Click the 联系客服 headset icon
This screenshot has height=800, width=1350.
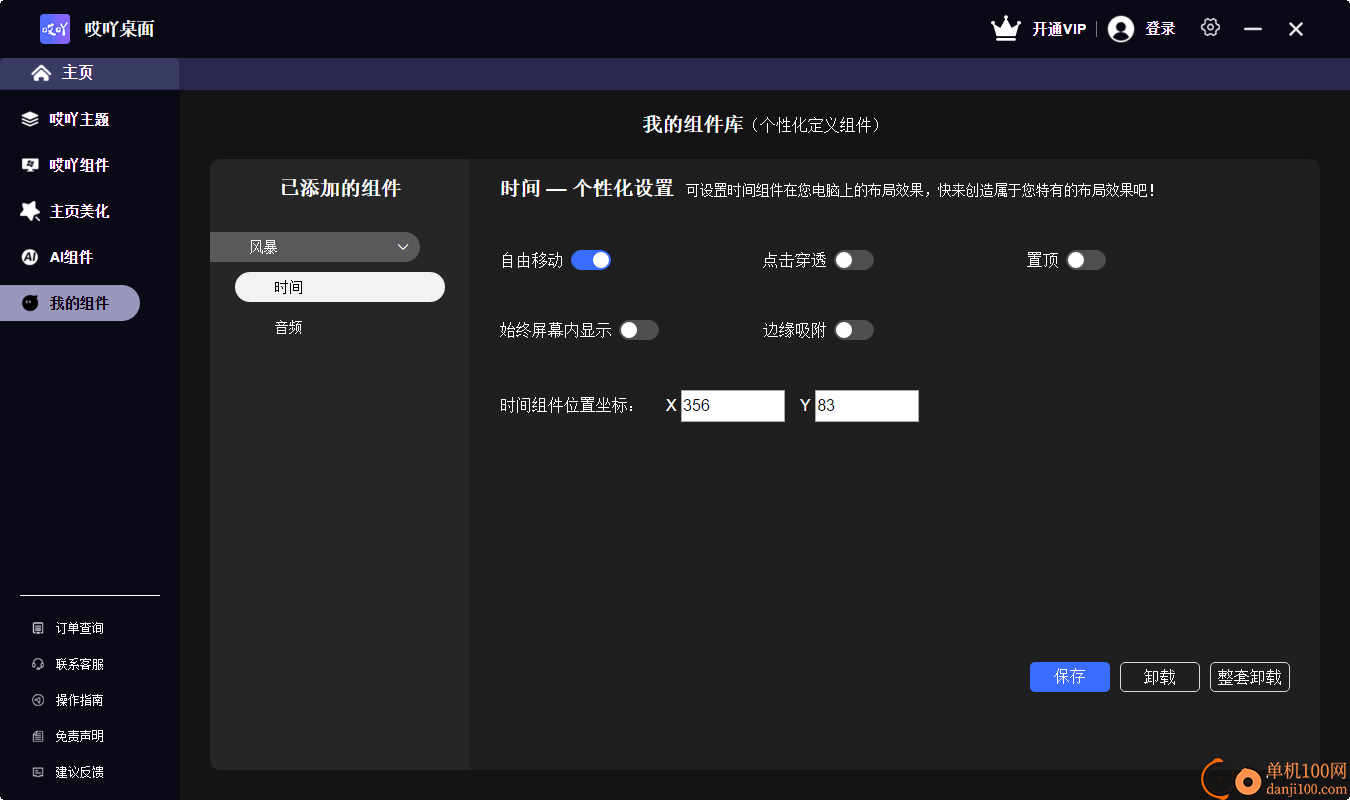(x=38, y=664)
